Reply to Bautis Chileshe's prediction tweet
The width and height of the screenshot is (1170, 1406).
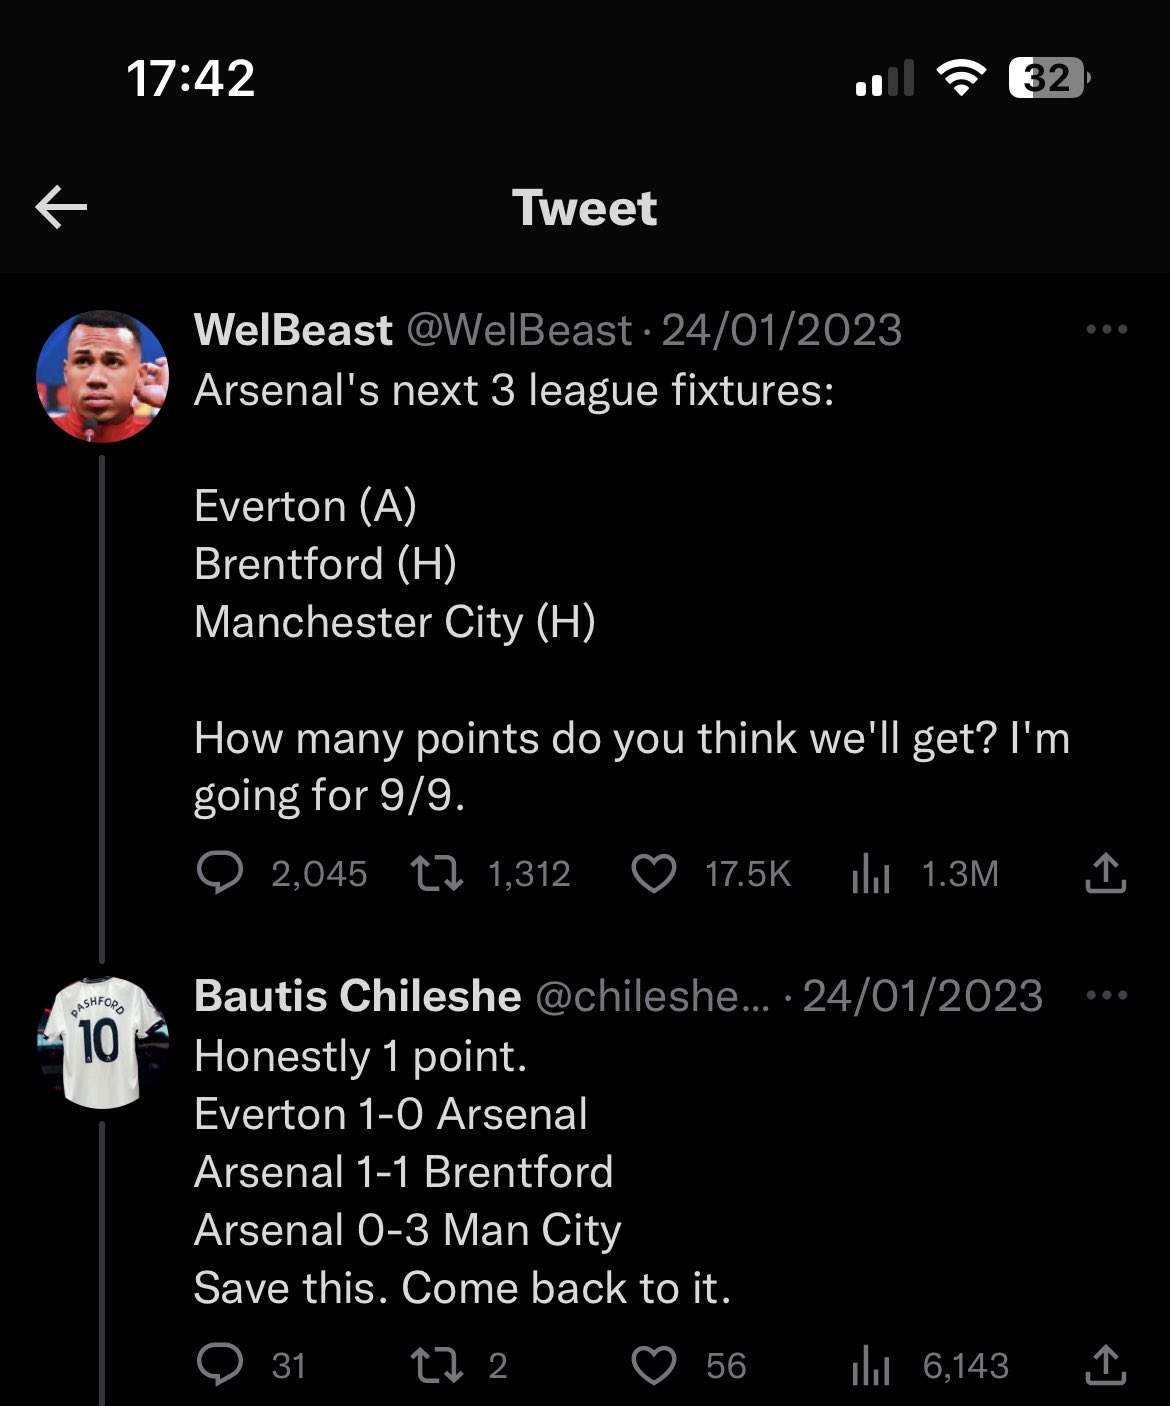(219, 1365)
